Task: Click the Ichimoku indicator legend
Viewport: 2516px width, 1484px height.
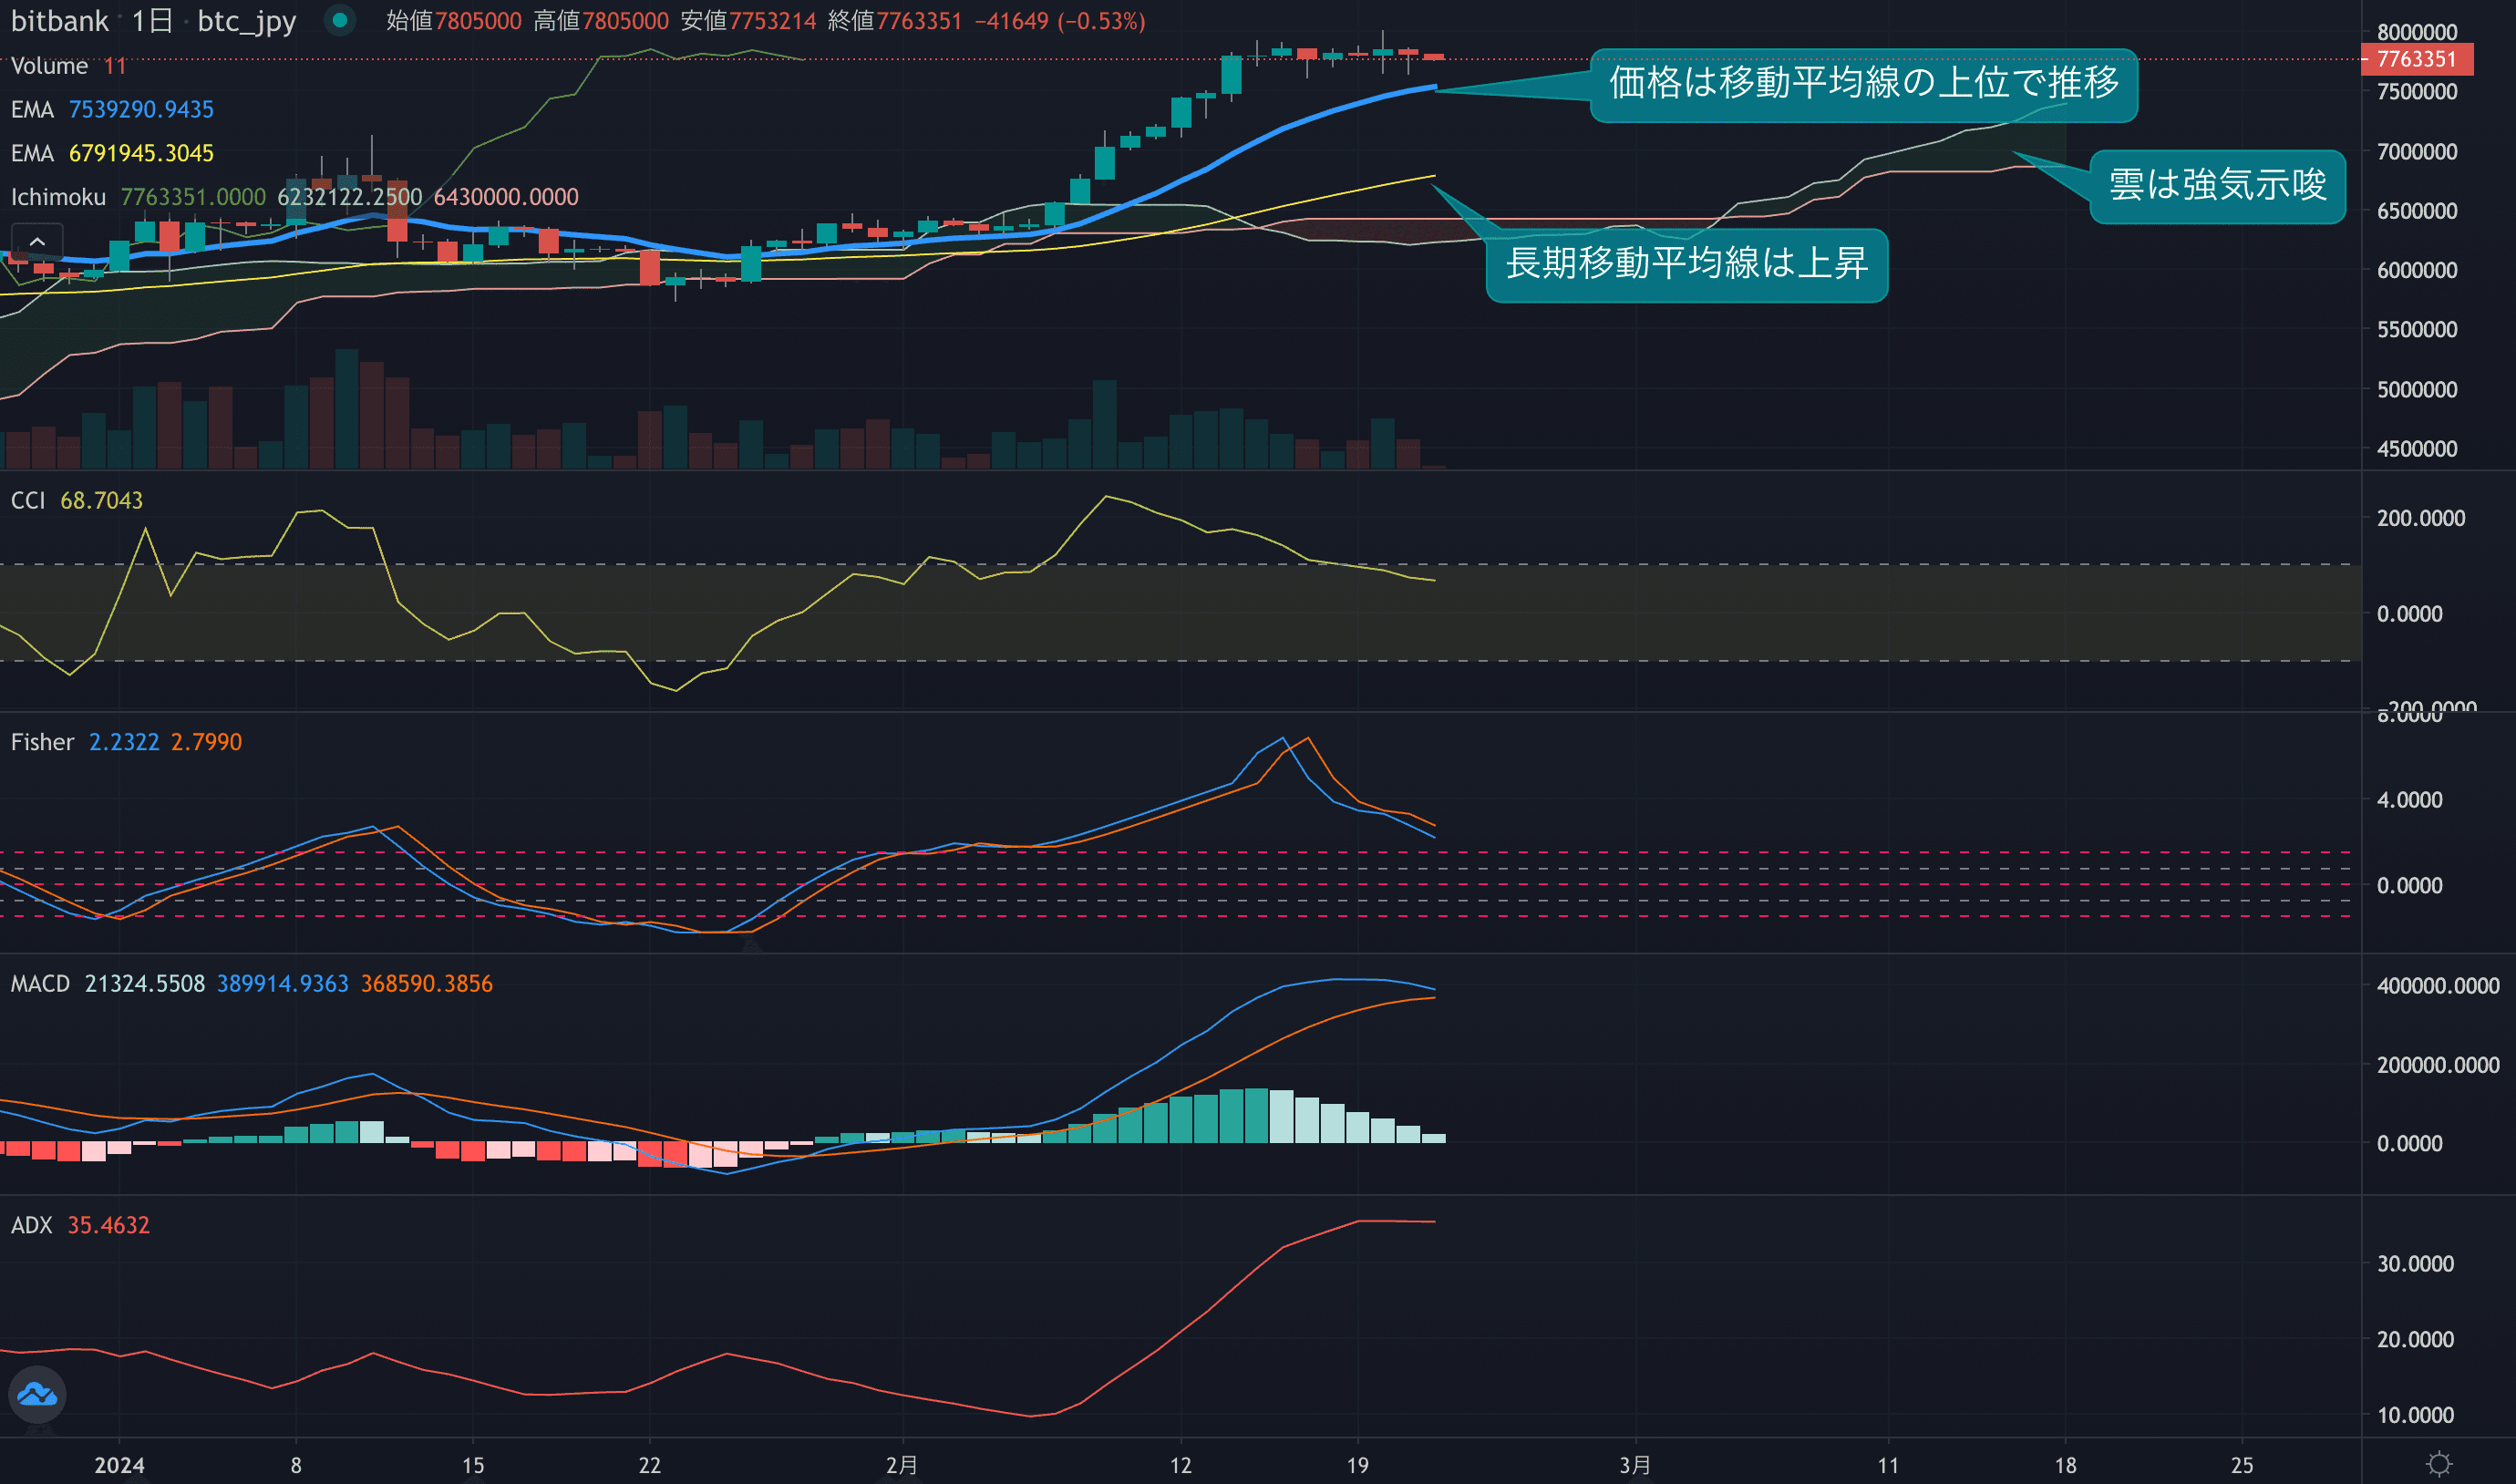Action: 58,197
